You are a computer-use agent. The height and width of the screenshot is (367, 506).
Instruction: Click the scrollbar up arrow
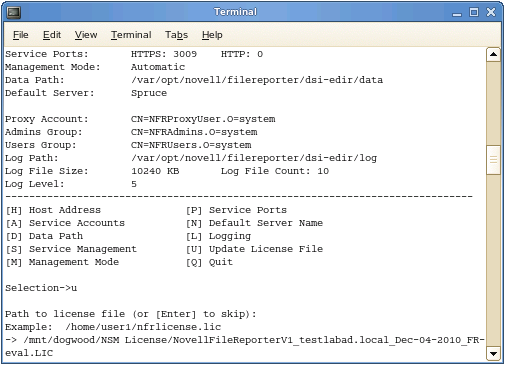pyautogui.click(x=493, y=55)
